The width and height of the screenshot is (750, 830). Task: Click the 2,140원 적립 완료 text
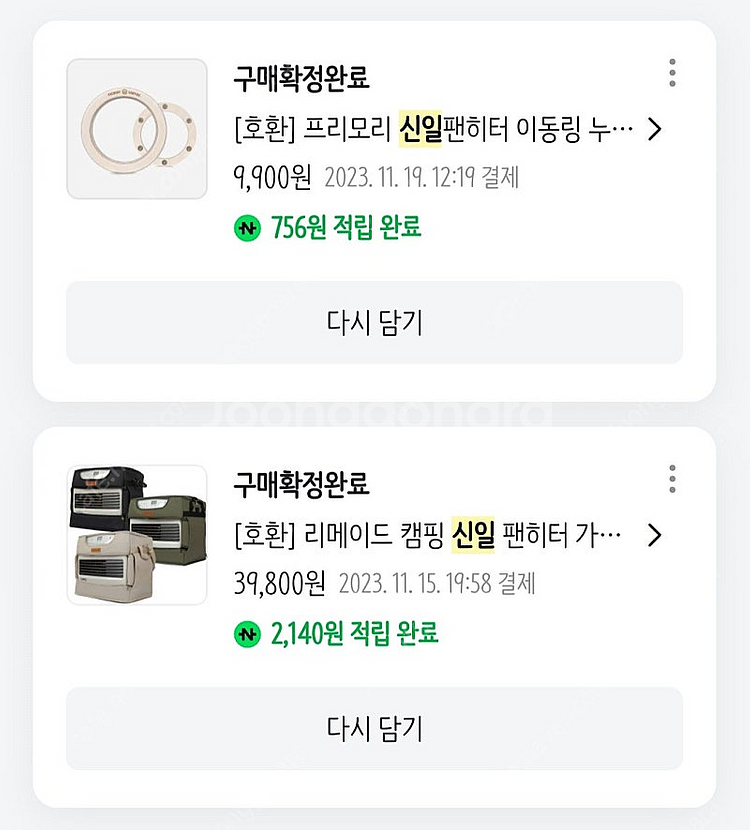[354, 634]
